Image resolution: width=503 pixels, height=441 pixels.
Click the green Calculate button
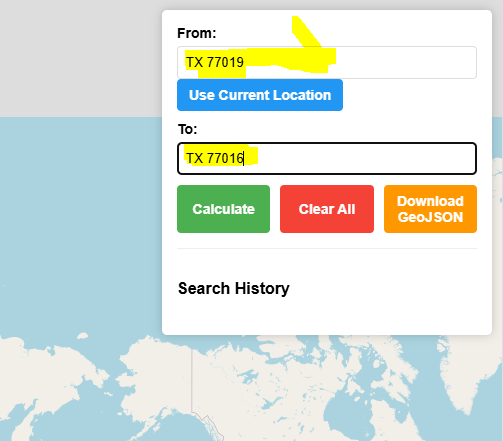tap(223, 209)
